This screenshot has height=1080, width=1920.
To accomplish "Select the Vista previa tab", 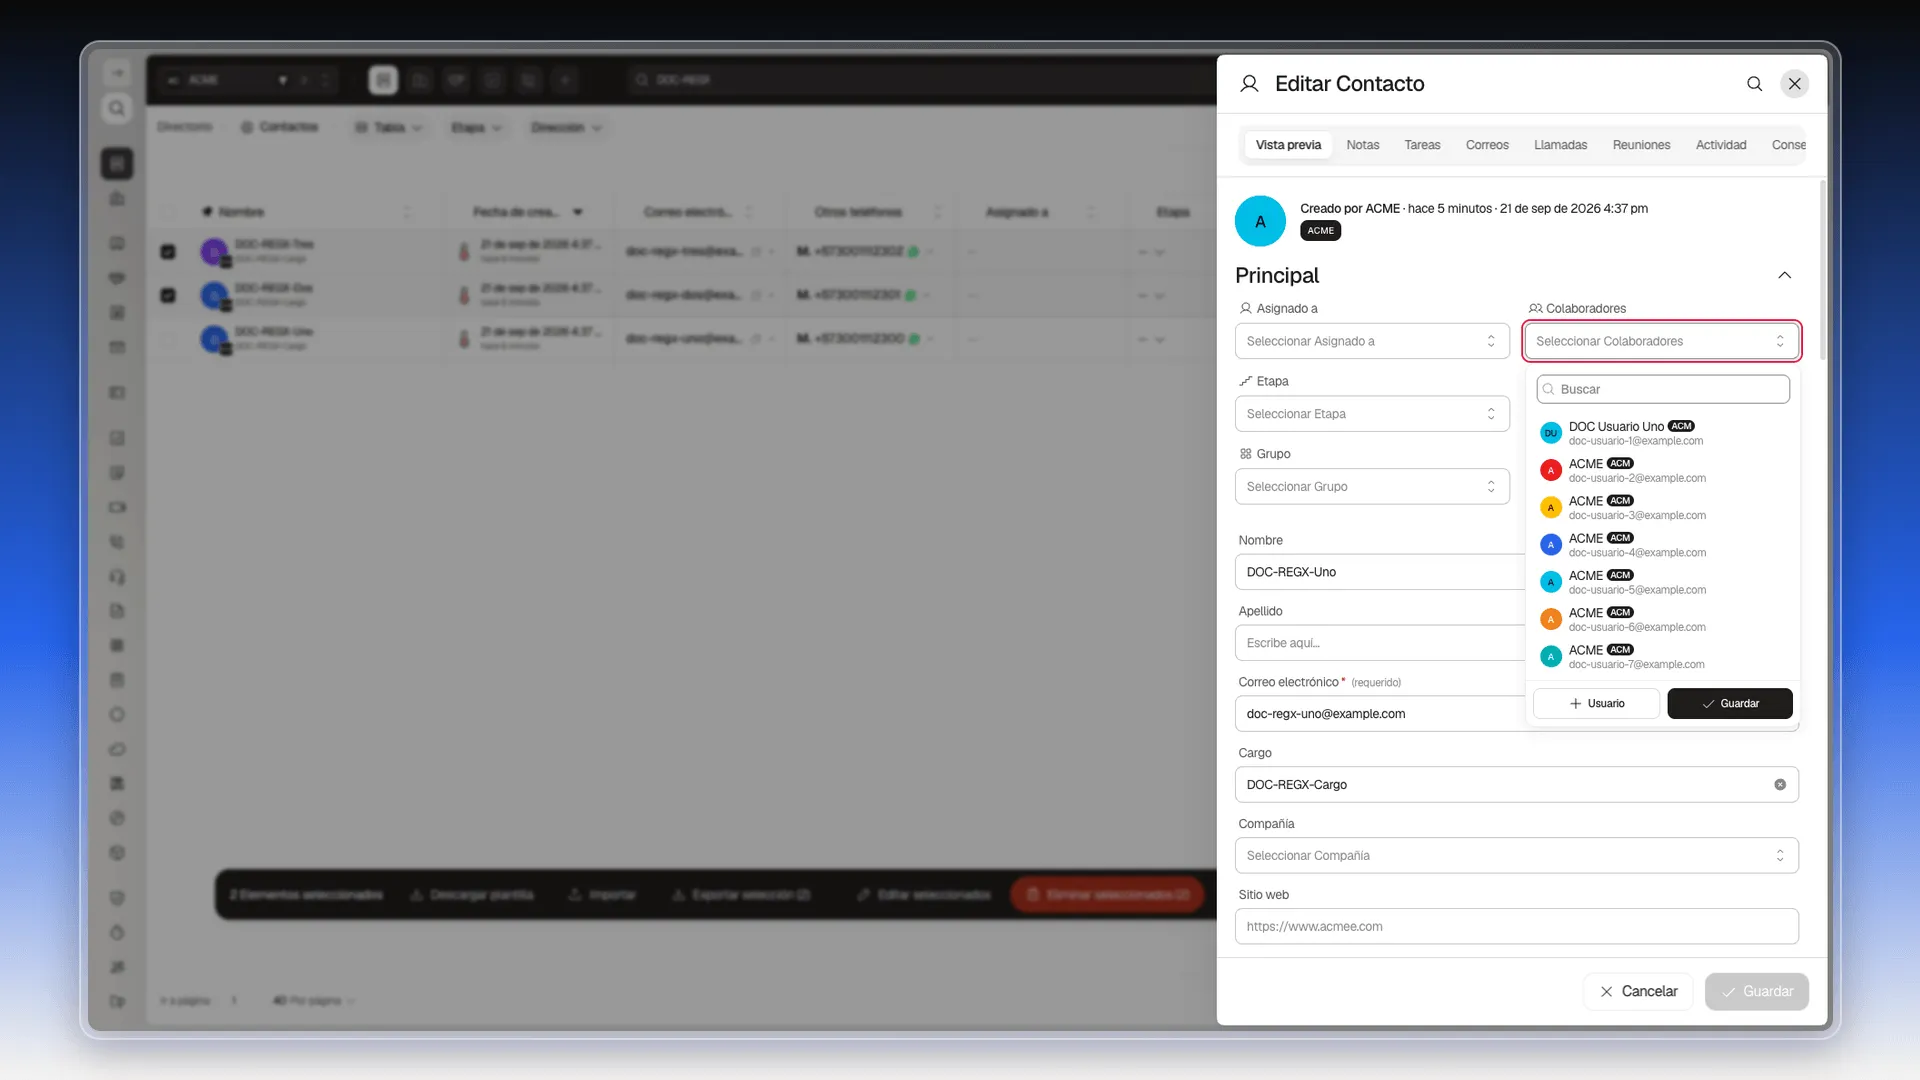I will tap(1288, 145).
